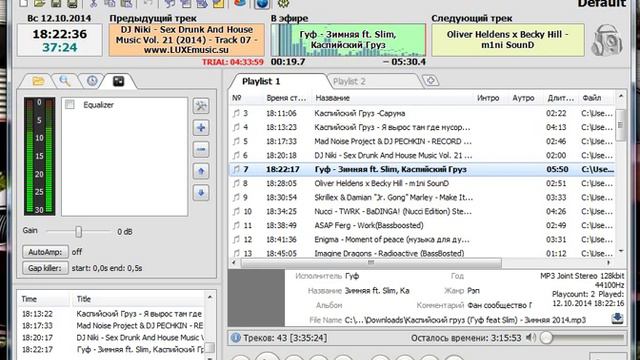640x360 pixels.
Task: Select track 6 DJ Niki Sex Drunk row
Action: [422, 155]
